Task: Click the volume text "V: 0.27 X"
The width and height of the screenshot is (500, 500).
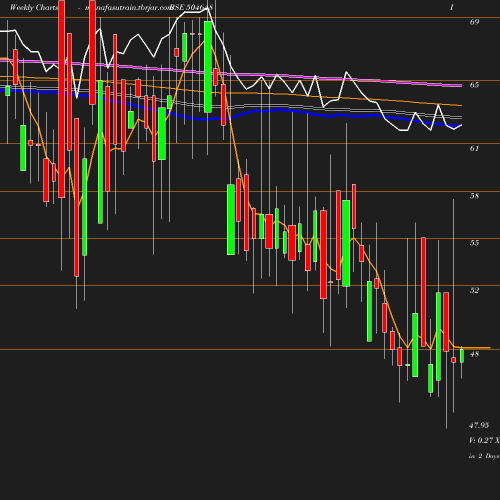Action: (484, 440)
